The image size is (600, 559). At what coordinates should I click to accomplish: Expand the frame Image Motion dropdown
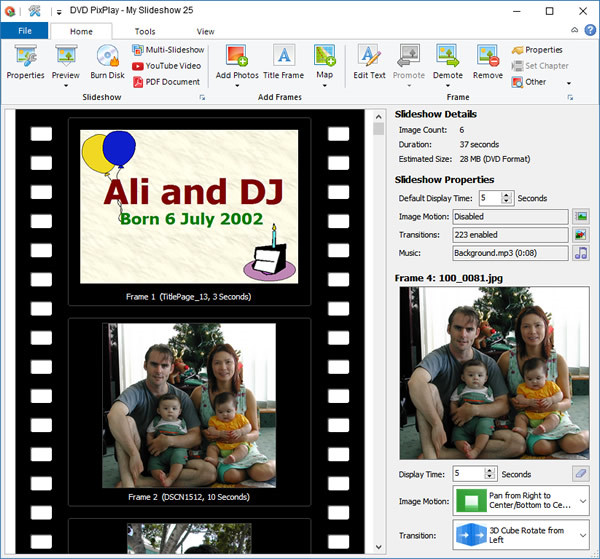(582, 502)
